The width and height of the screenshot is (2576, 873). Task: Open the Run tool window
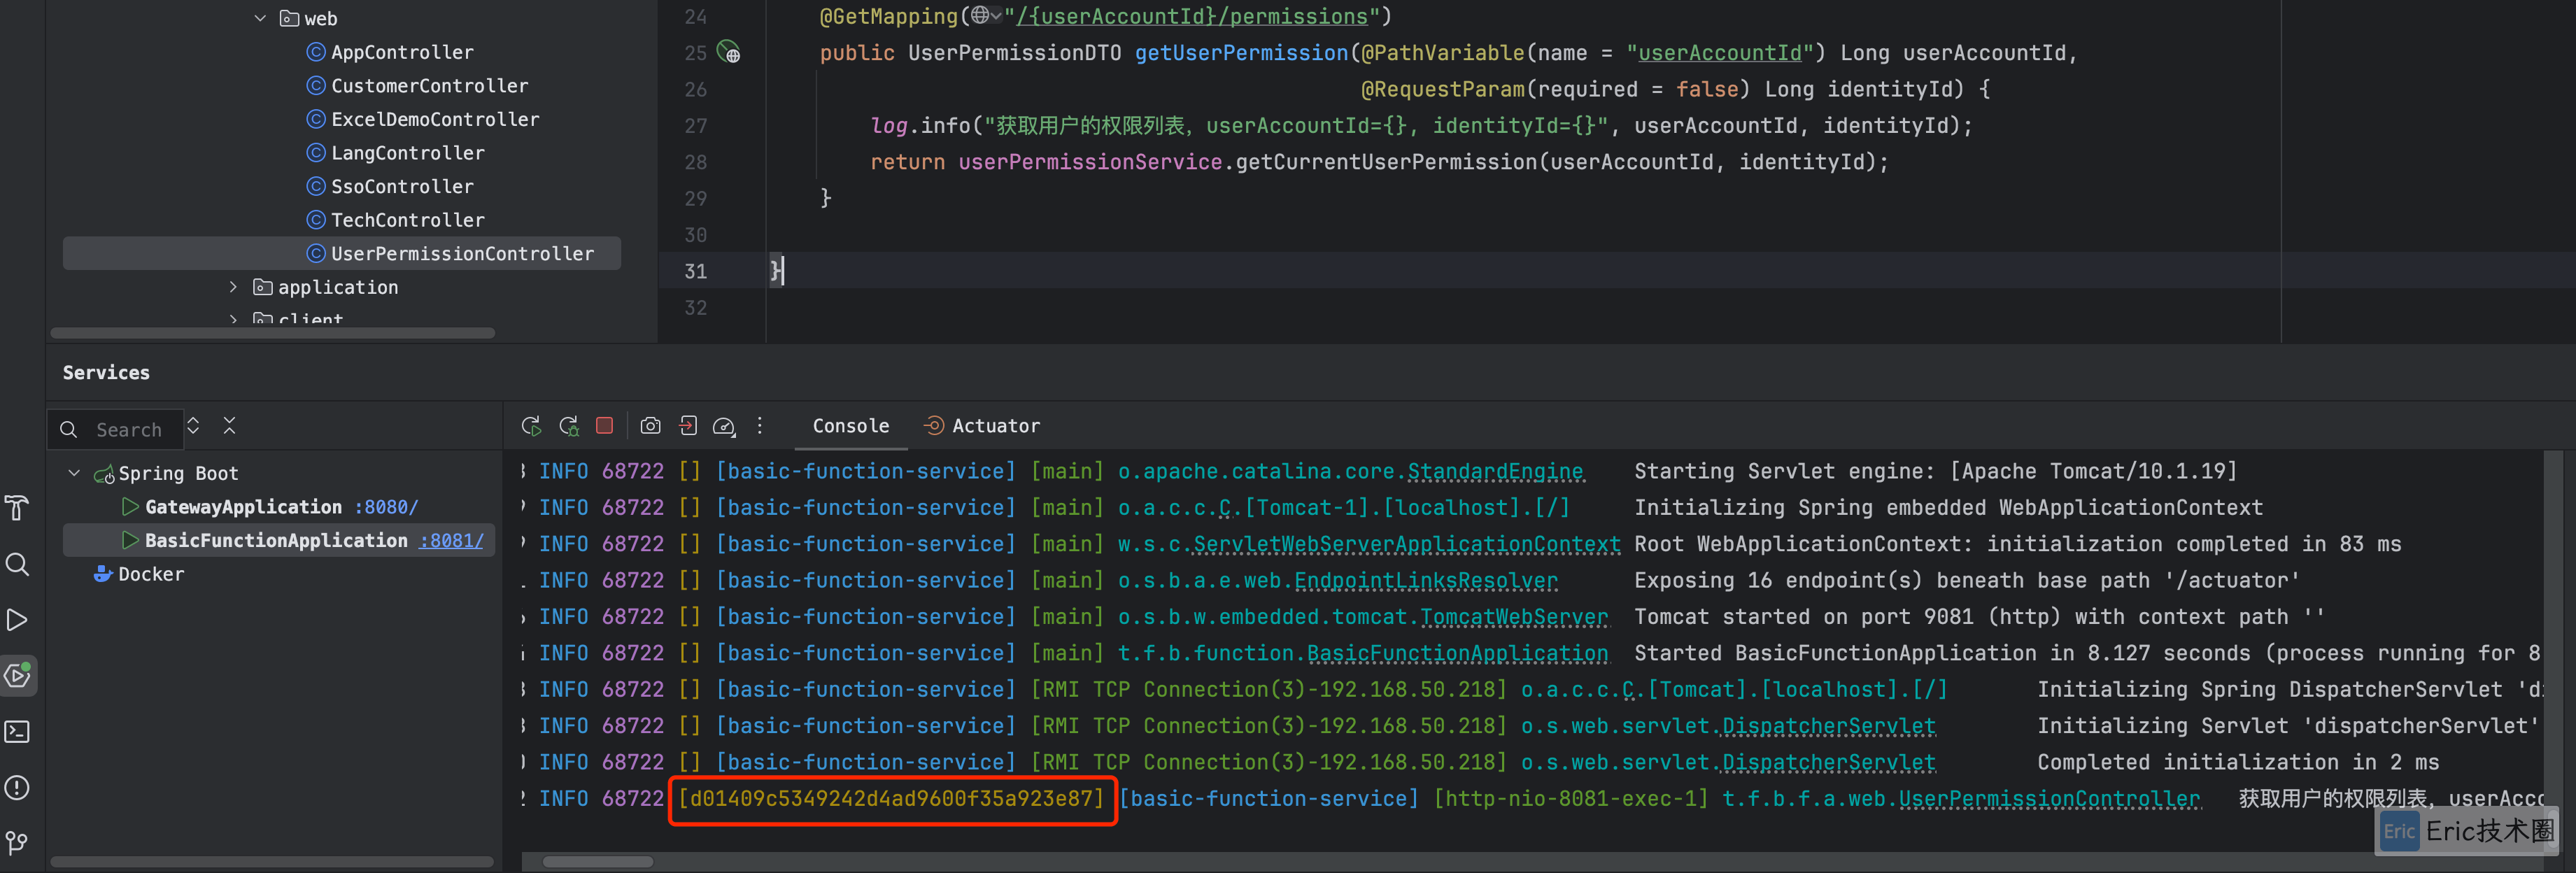pos(17,620)
